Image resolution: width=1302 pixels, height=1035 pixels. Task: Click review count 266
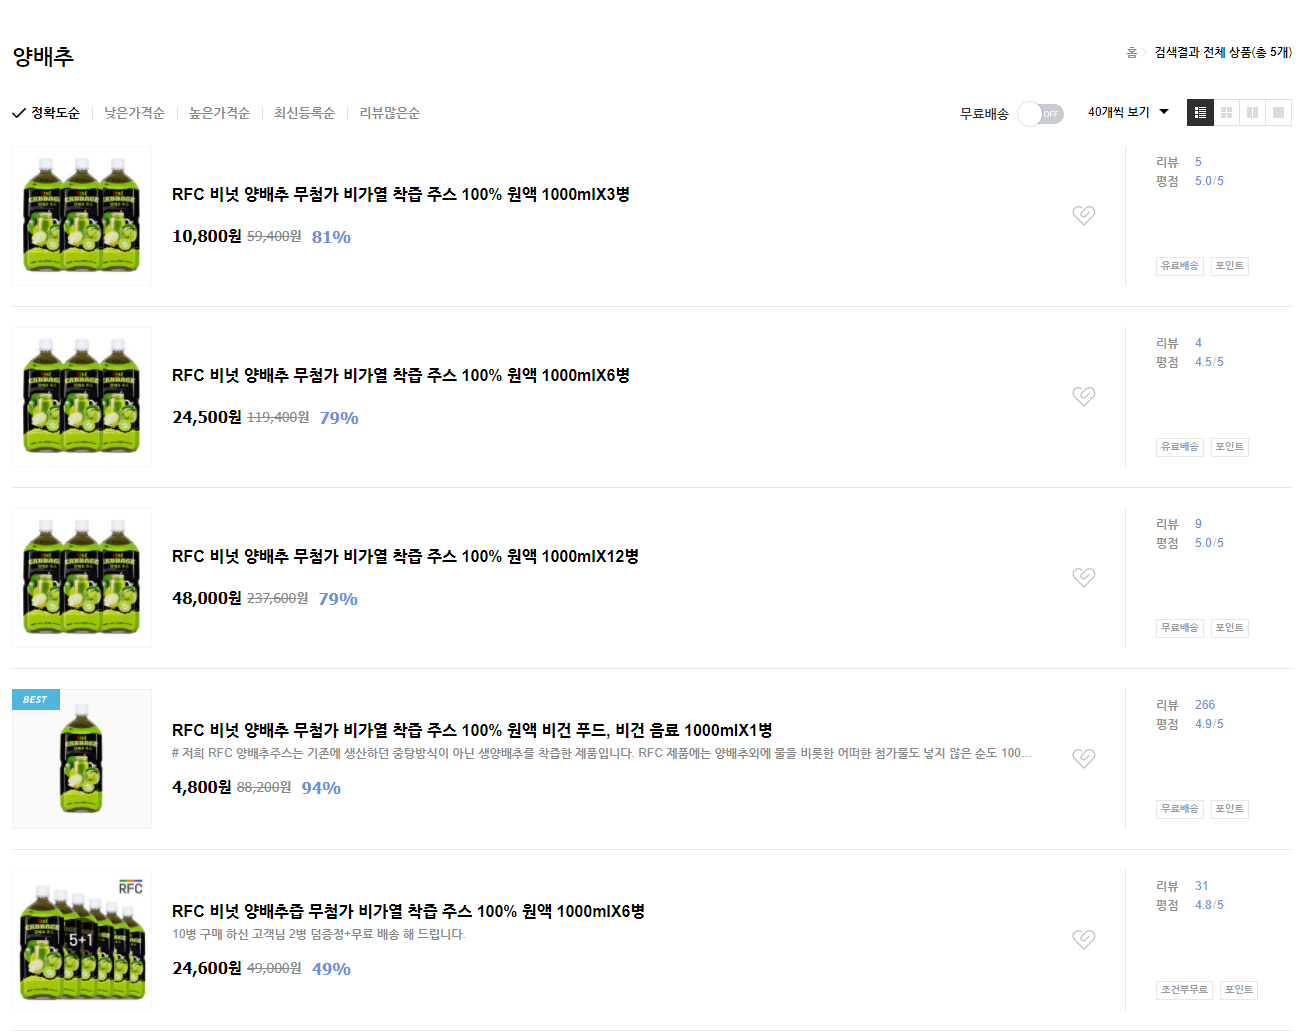click(x=1204, y=705)
